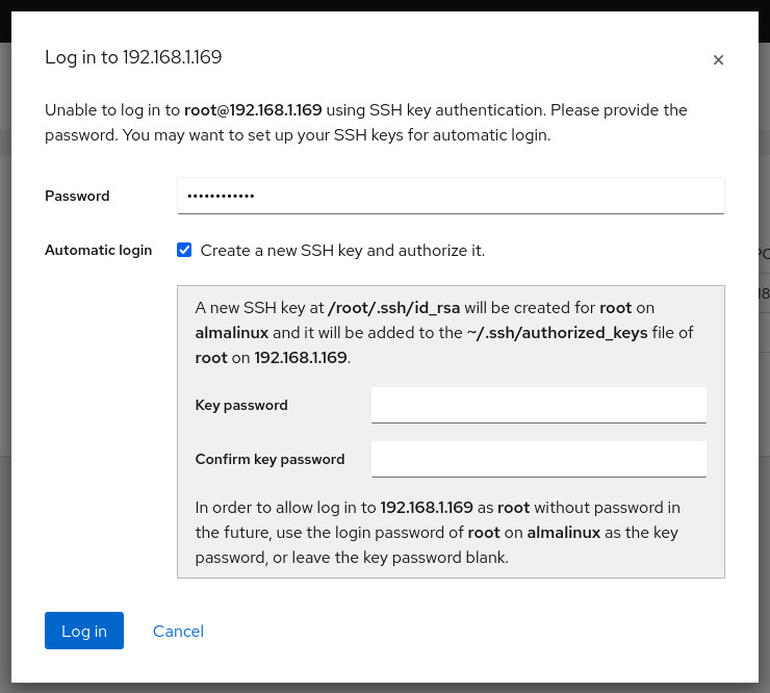Click the ~/.ssh/authorized_keys file text
The height and width of the screenshot is (693, 770).
[557, 333]
